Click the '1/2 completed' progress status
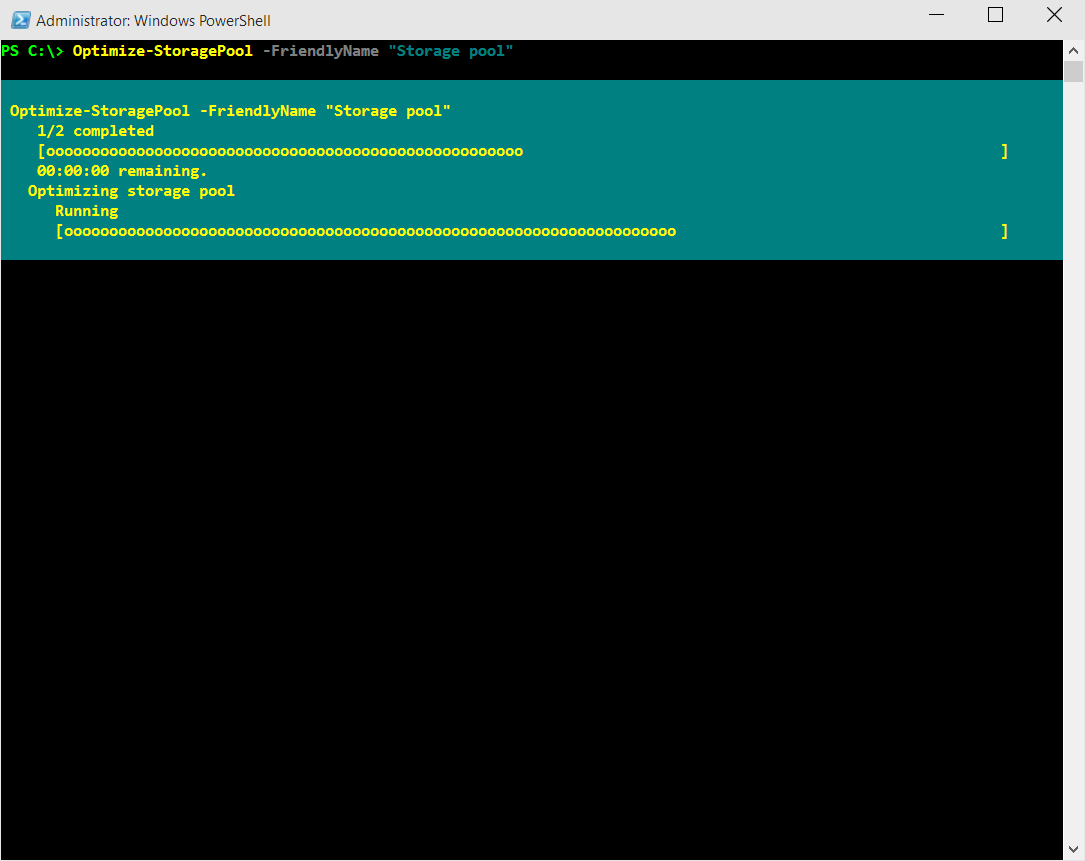The width and height of the screenshot is (1085, 861). [x=95, y=131]
